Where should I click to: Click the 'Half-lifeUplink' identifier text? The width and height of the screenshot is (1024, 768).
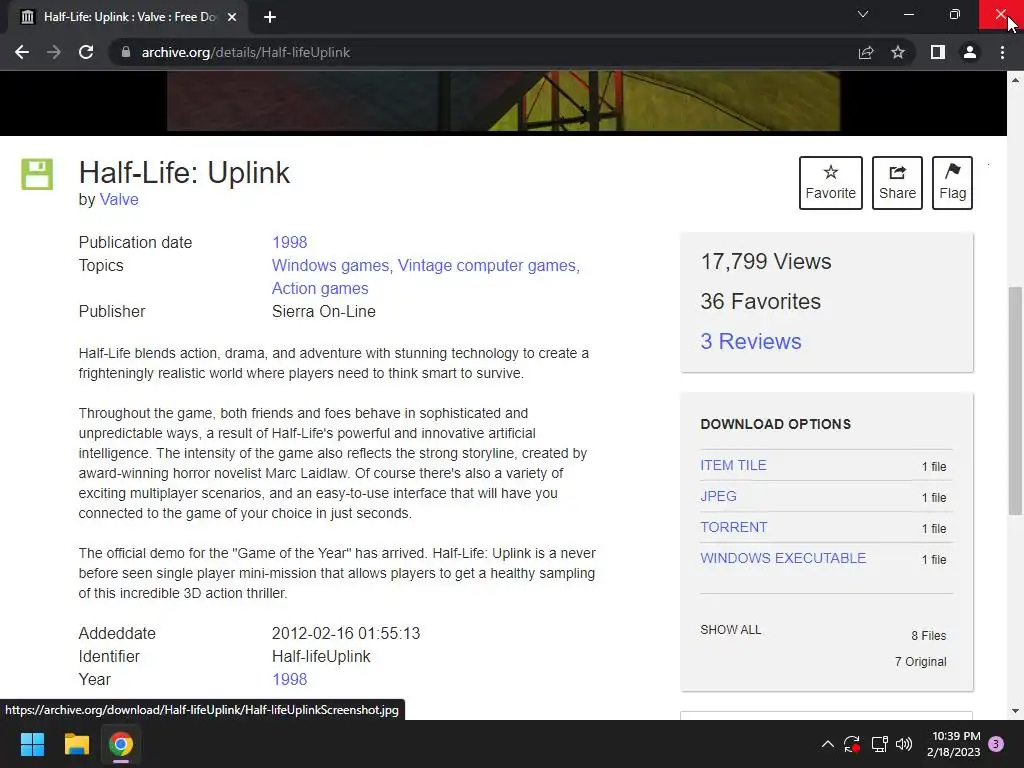pos(321,656)
